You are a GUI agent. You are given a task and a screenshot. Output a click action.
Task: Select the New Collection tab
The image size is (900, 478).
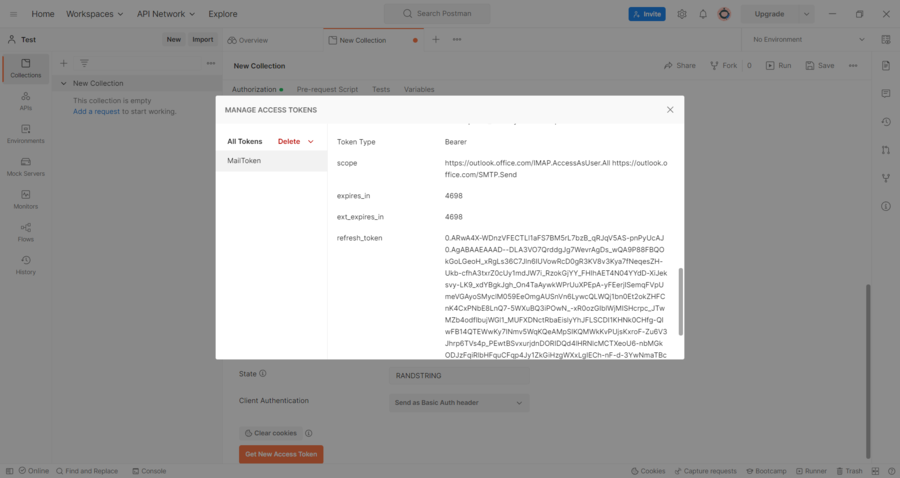click(363, 40)
